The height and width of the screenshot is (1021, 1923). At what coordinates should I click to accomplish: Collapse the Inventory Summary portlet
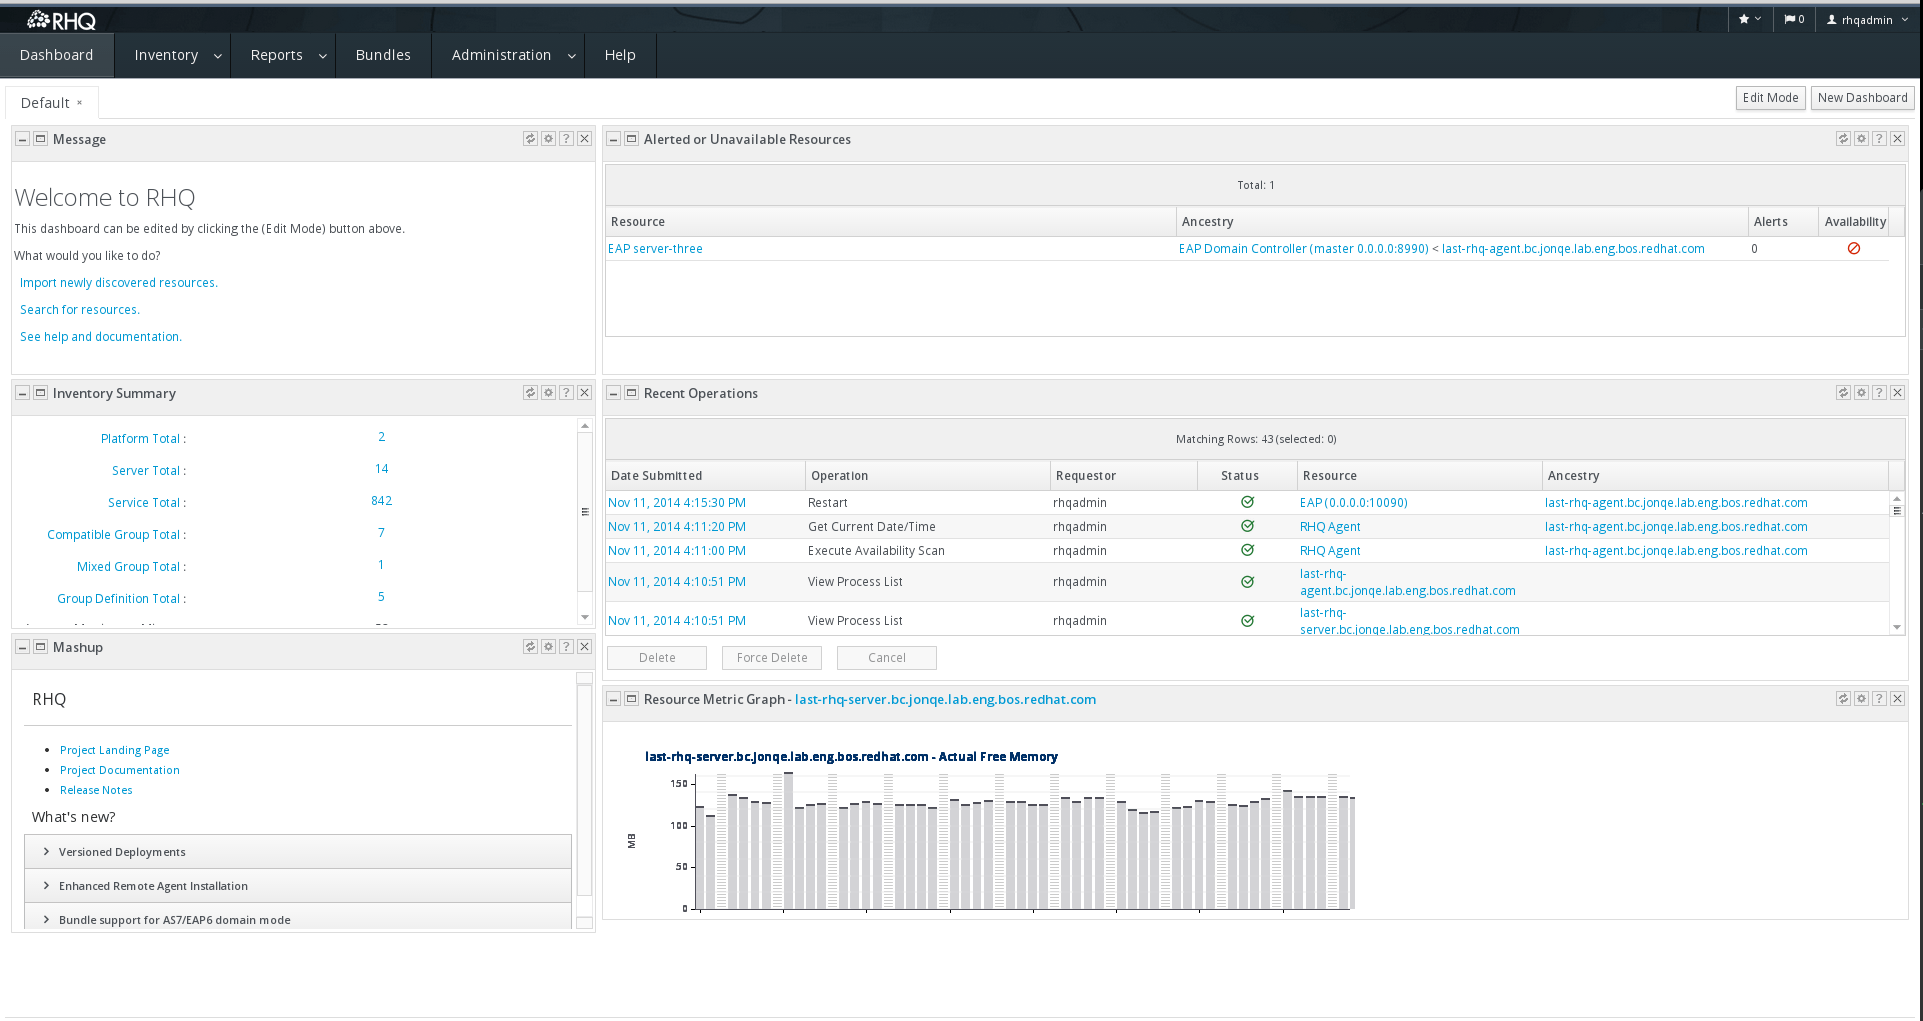point(22,393)
